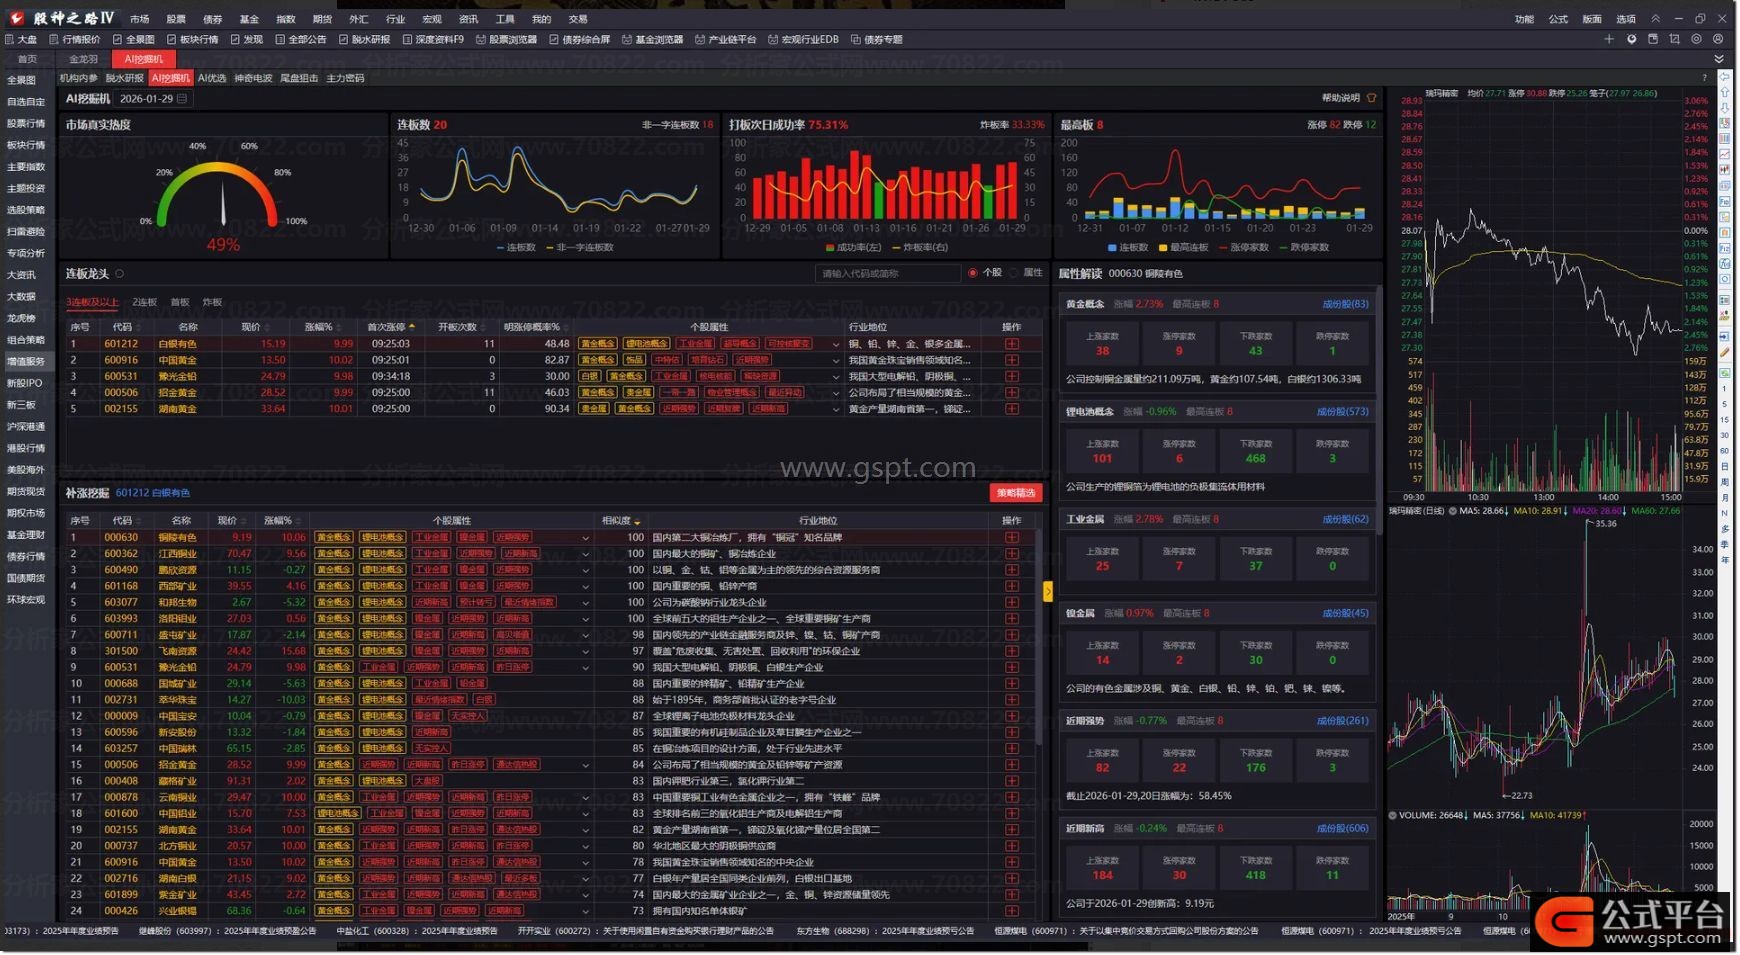Expand attribute tags for 铜陵有色 in 补涨挖掘

click(586, 538)
